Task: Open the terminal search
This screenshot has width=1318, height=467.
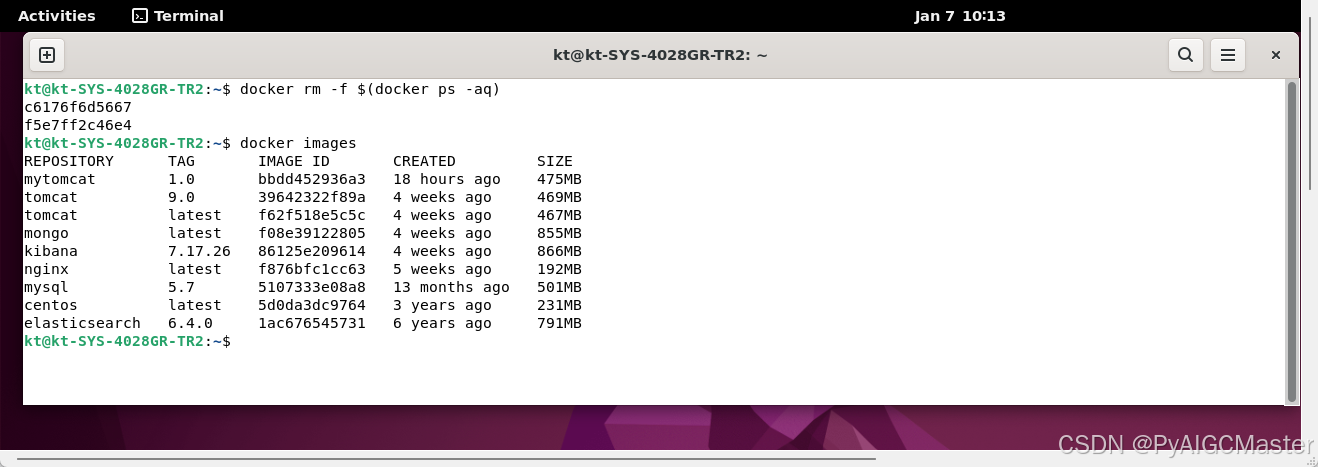Action: 1185,55
